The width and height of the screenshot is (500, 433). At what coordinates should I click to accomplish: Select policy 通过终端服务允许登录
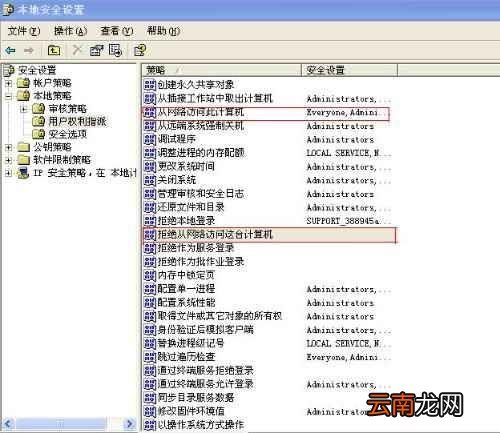point(205,384)
